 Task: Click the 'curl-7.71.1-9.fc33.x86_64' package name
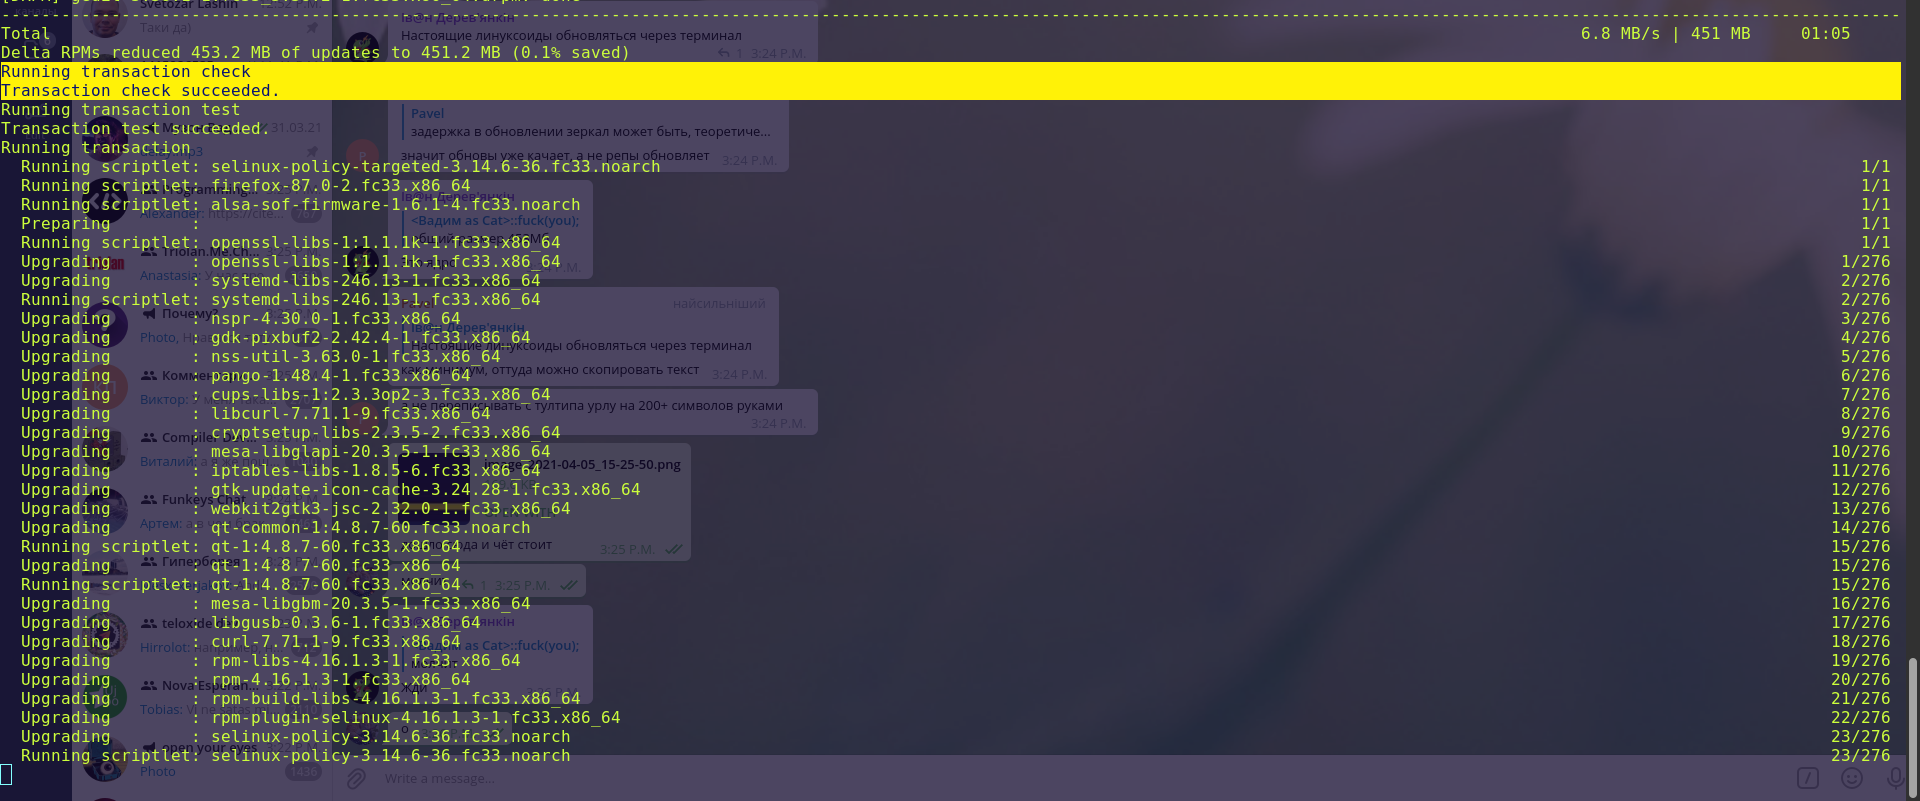pos(336,642)
